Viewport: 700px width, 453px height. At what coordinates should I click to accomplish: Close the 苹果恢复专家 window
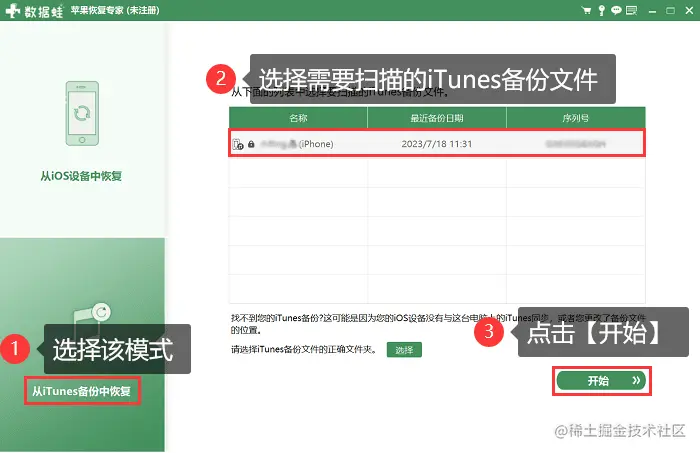tap(689, 10)
